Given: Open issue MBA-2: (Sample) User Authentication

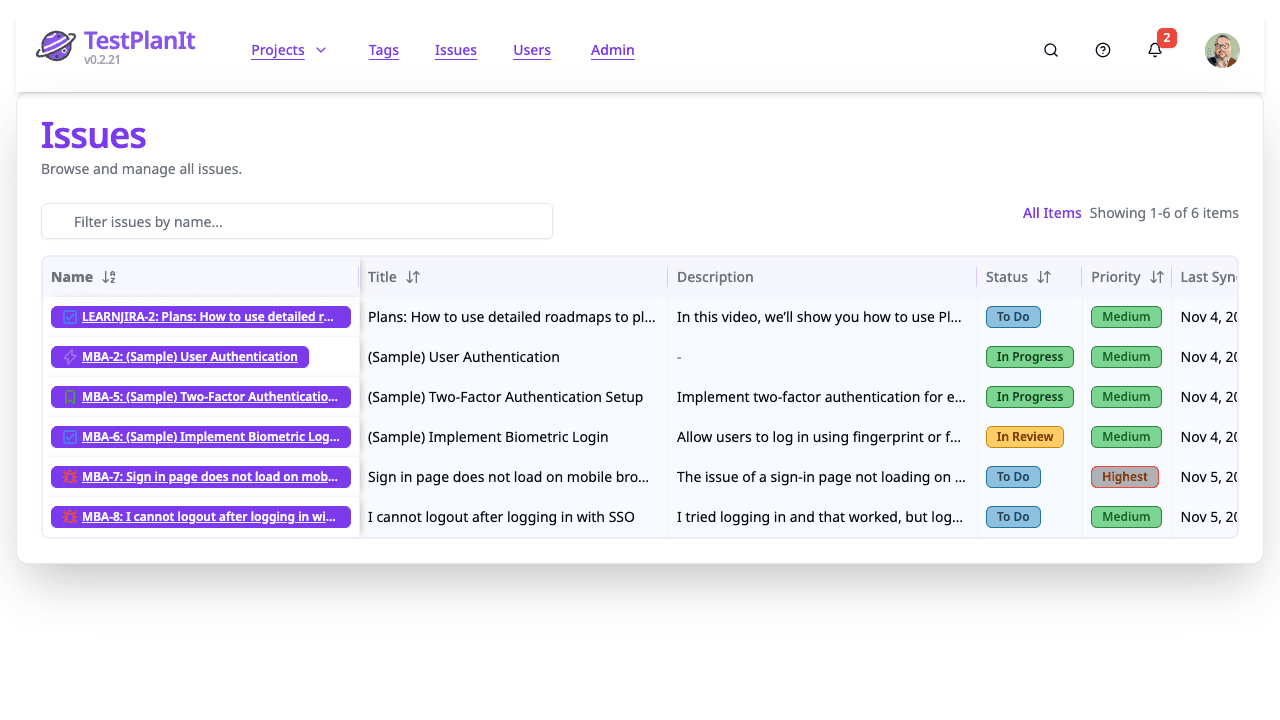Looking at the screenshot, I should coord(189,357).
